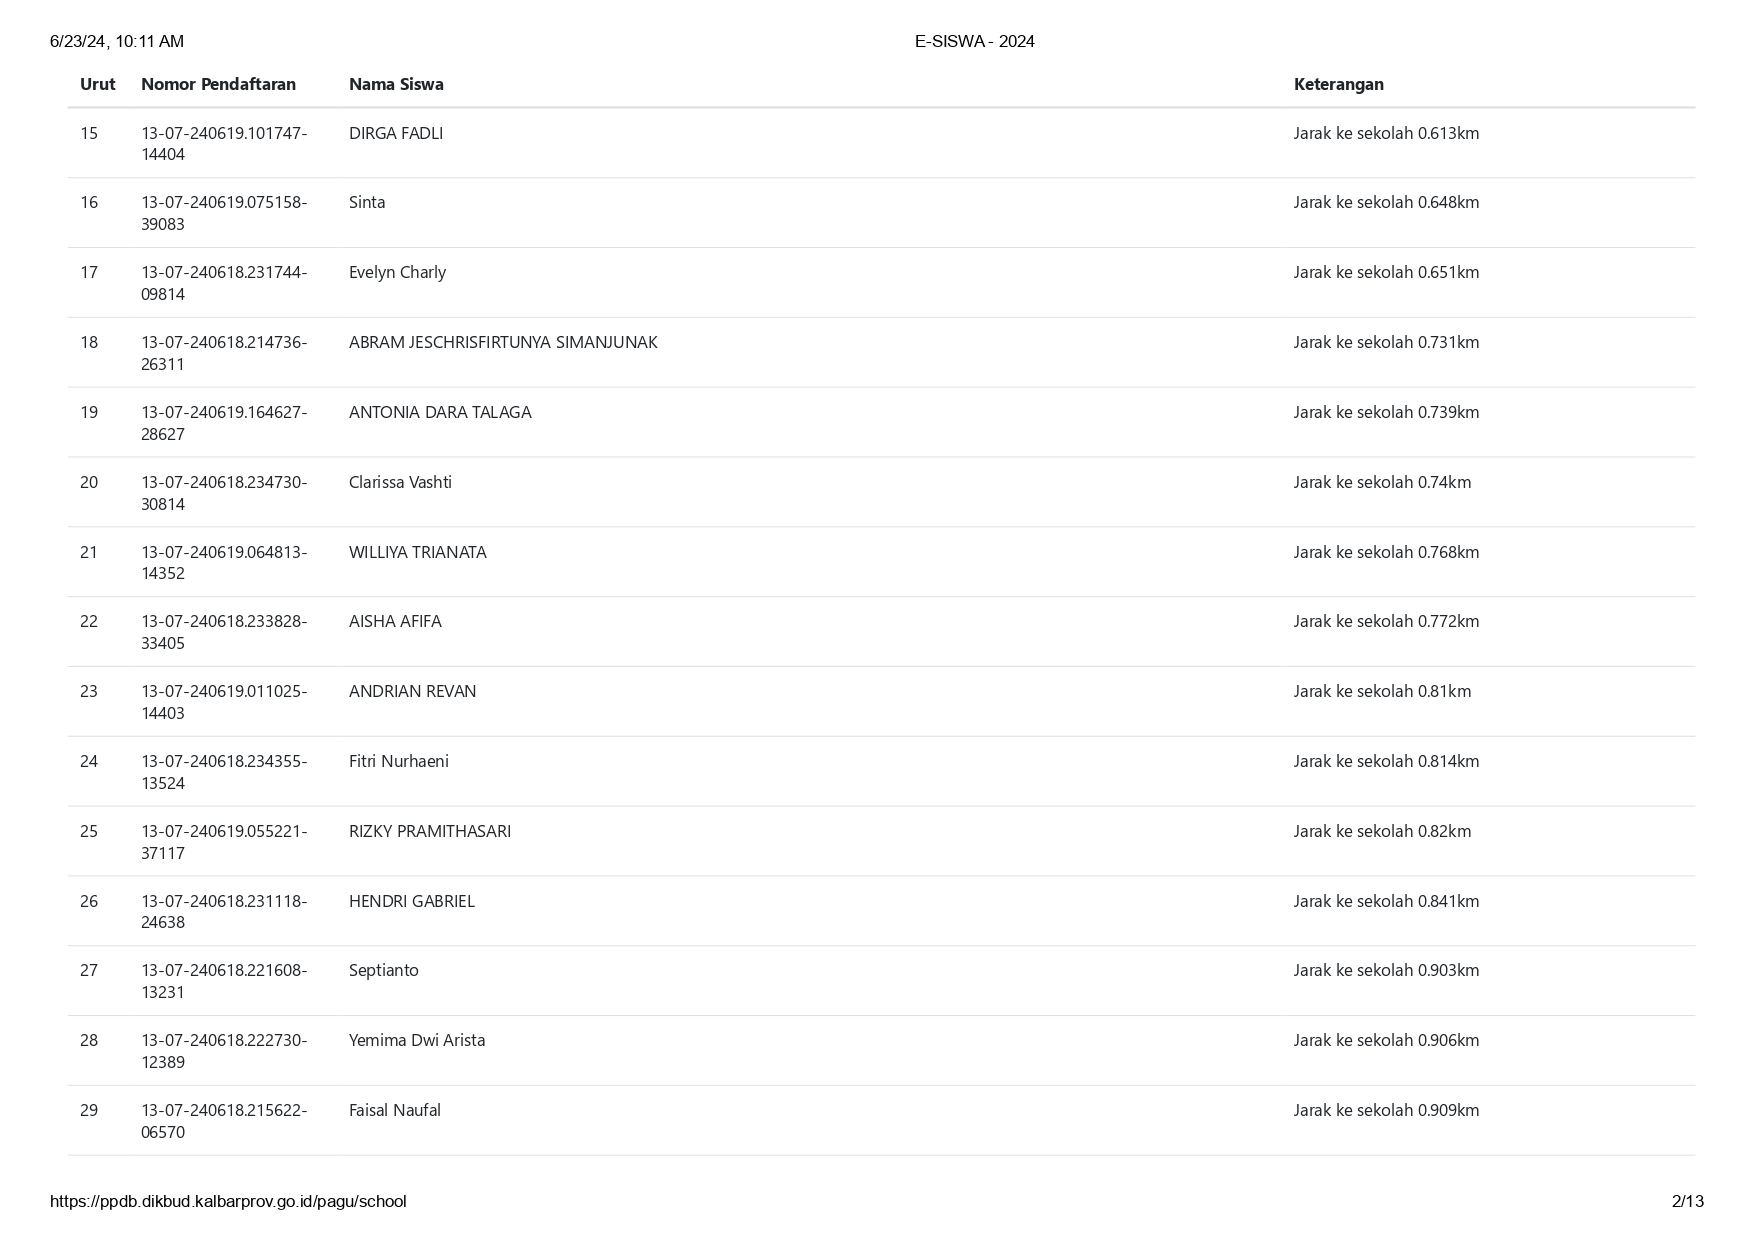Click the distance 0.82km entry
The width and height of the screenshot is (1754, 1240).
[1382, 831]
